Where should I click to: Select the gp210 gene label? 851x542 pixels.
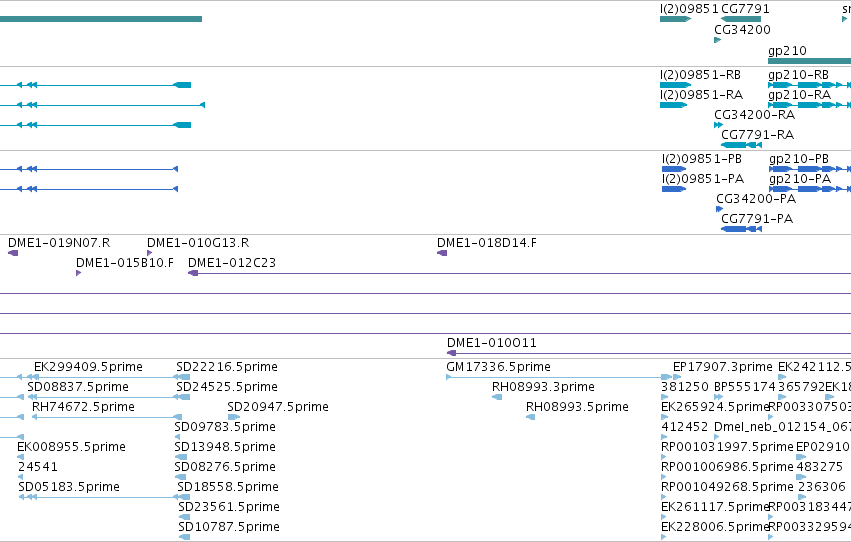(x=787, y=50)
